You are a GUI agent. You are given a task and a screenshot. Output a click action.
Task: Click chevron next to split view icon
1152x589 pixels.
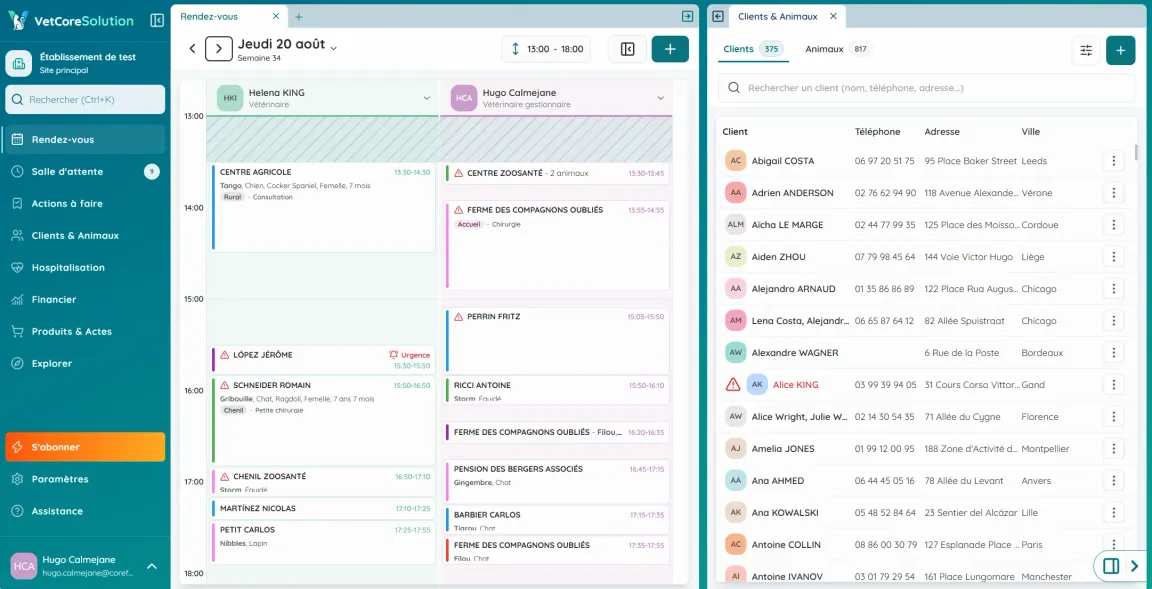point(1134,566)
